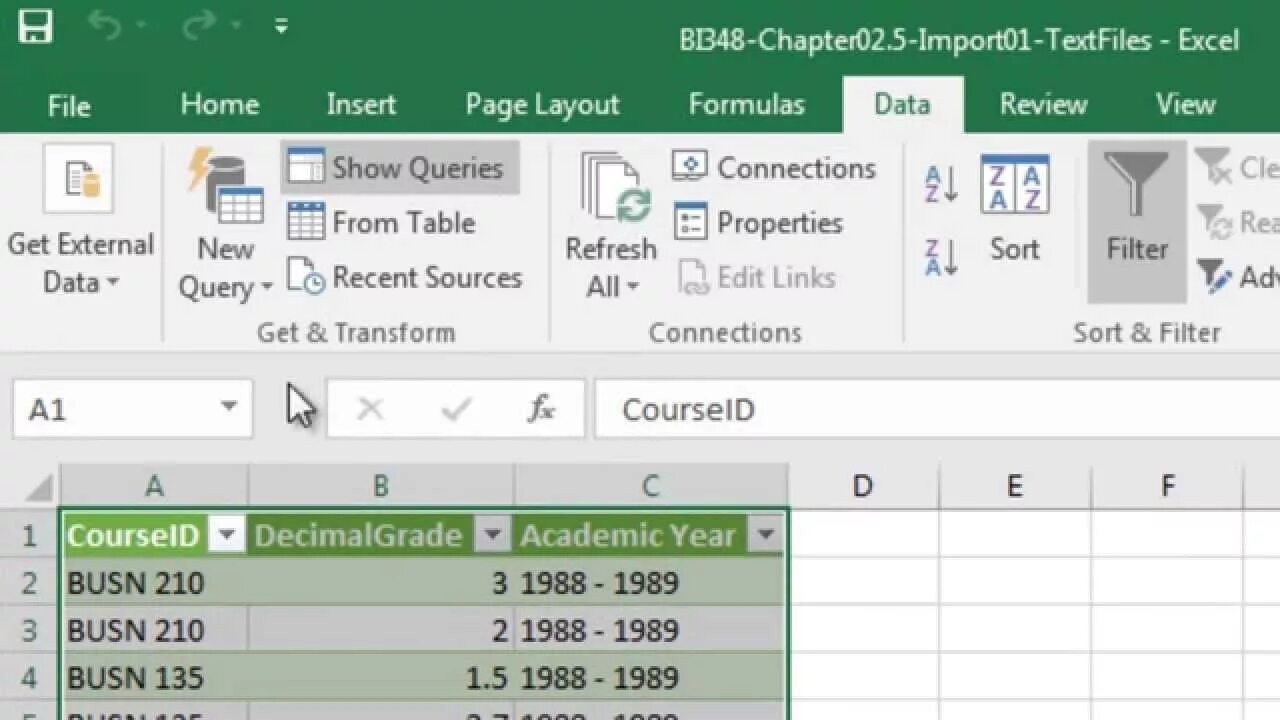Click cell A2 containing BUSN 210
Viewport: 1280px width, 720px height.
click(155, 583)
